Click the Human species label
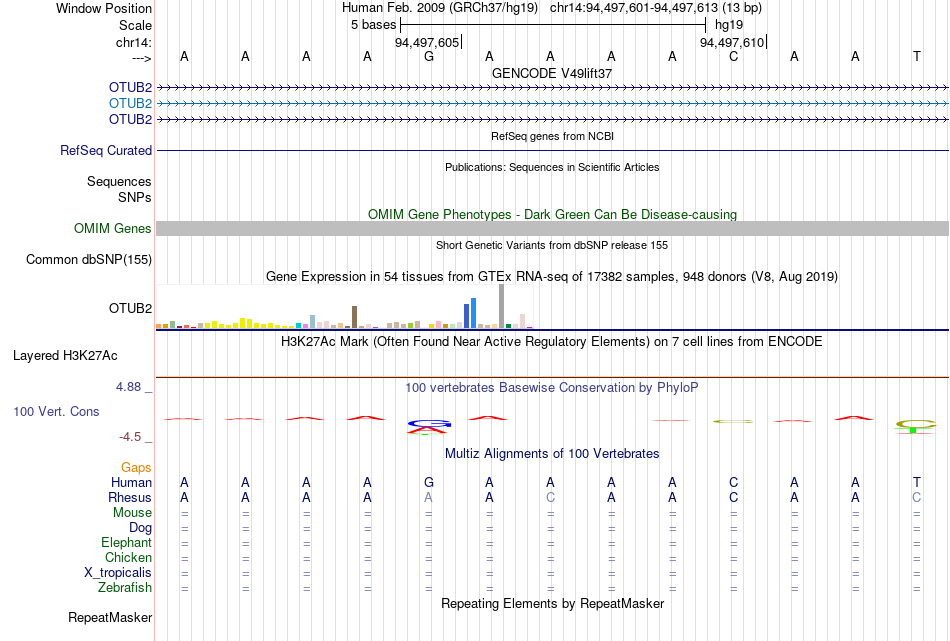 coord(131,482)
